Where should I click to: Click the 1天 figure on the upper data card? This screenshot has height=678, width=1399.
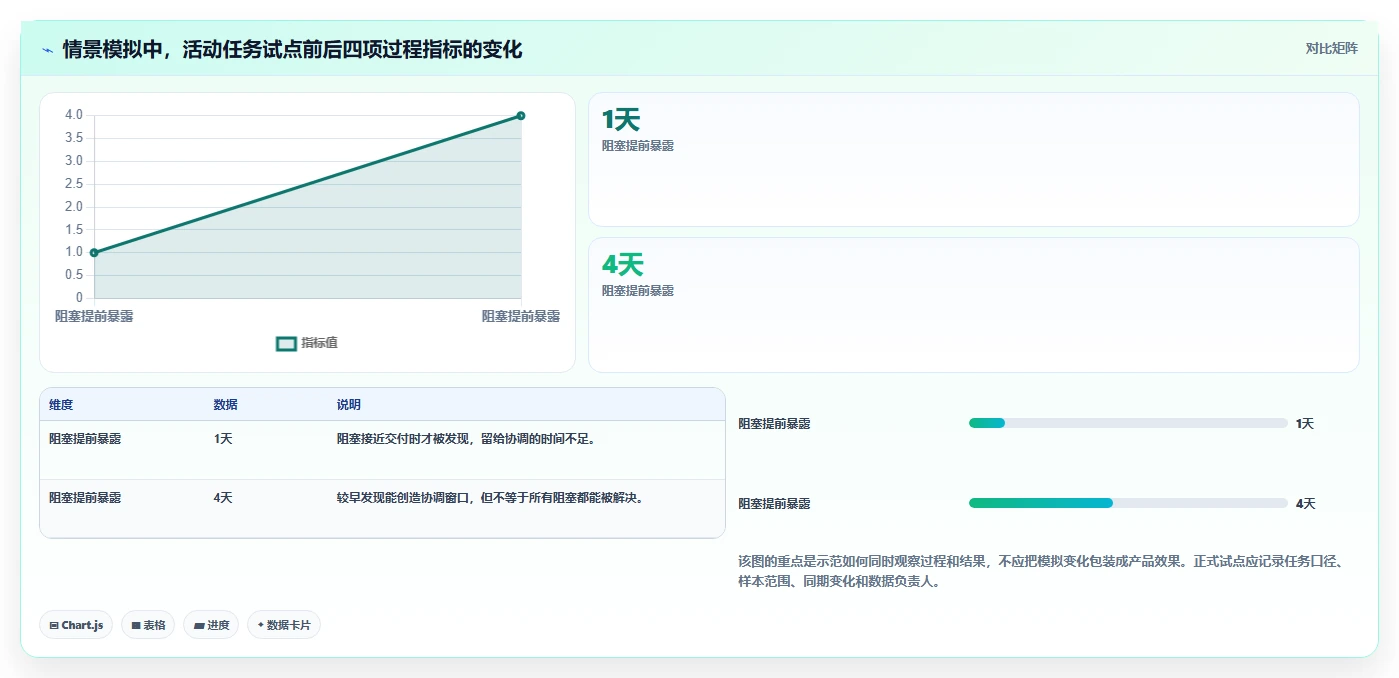pyautogui.click(x=620, y=120)
